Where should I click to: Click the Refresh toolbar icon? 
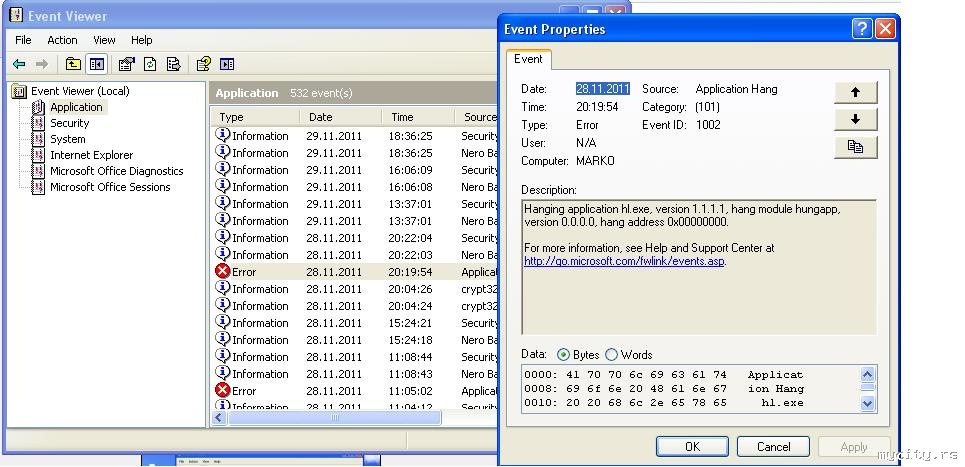click(x=150, y=64)
